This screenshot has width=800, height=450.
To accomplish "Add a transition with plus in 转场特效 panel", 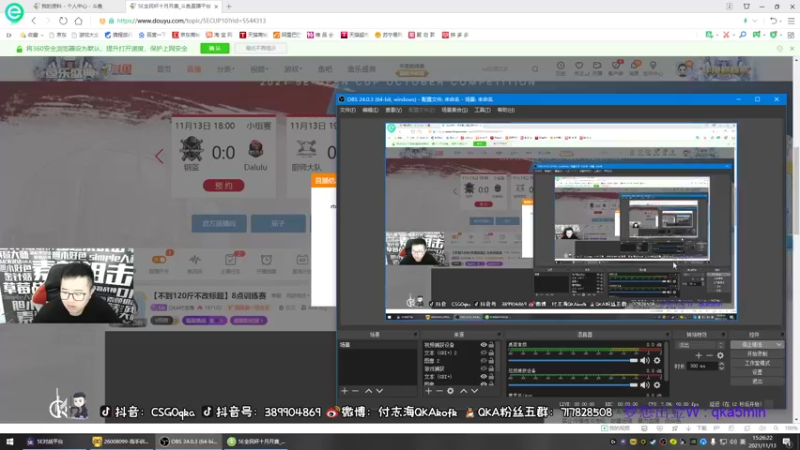I will point(698,355).
